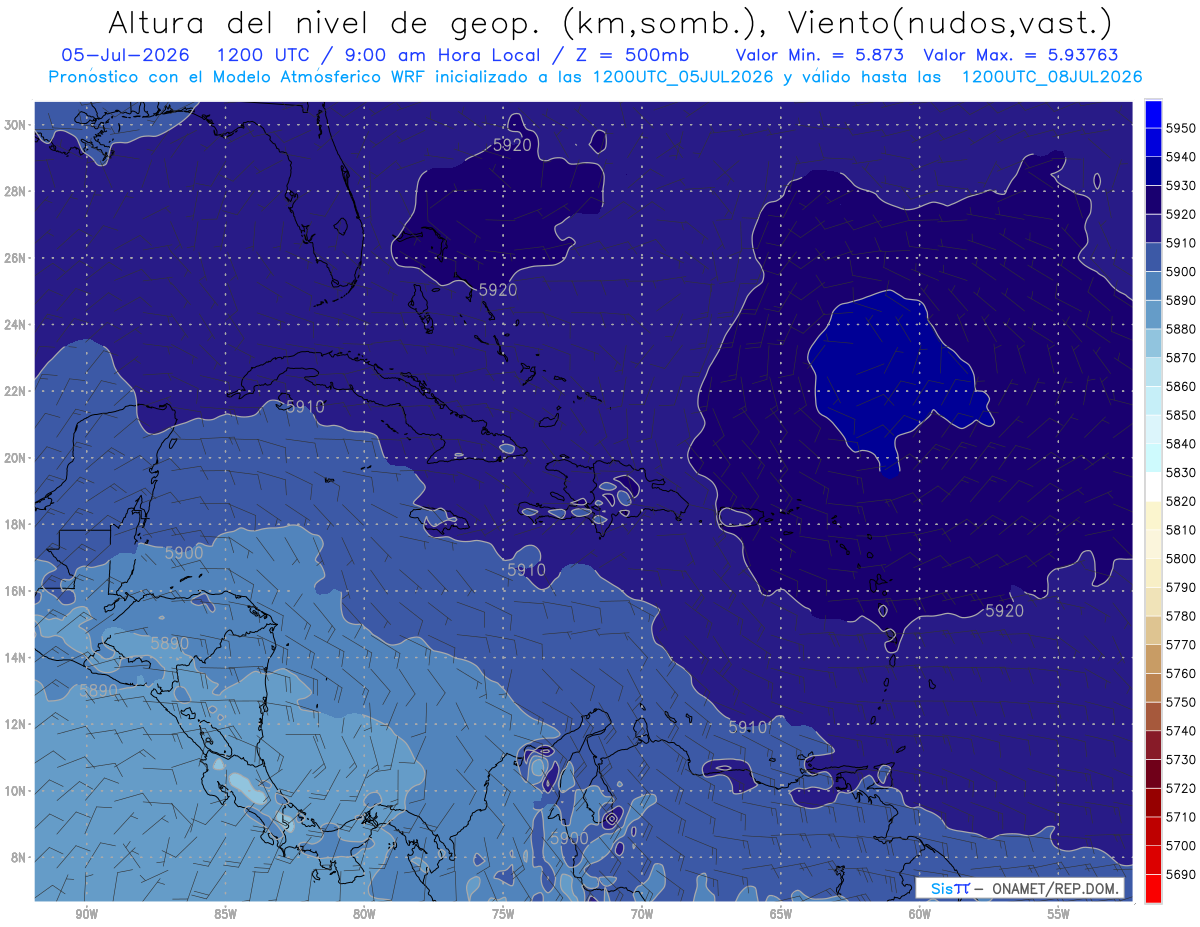Click the 80W longitude axis label
Viewport: 1200px width, 927px height.
coord(364,914)
